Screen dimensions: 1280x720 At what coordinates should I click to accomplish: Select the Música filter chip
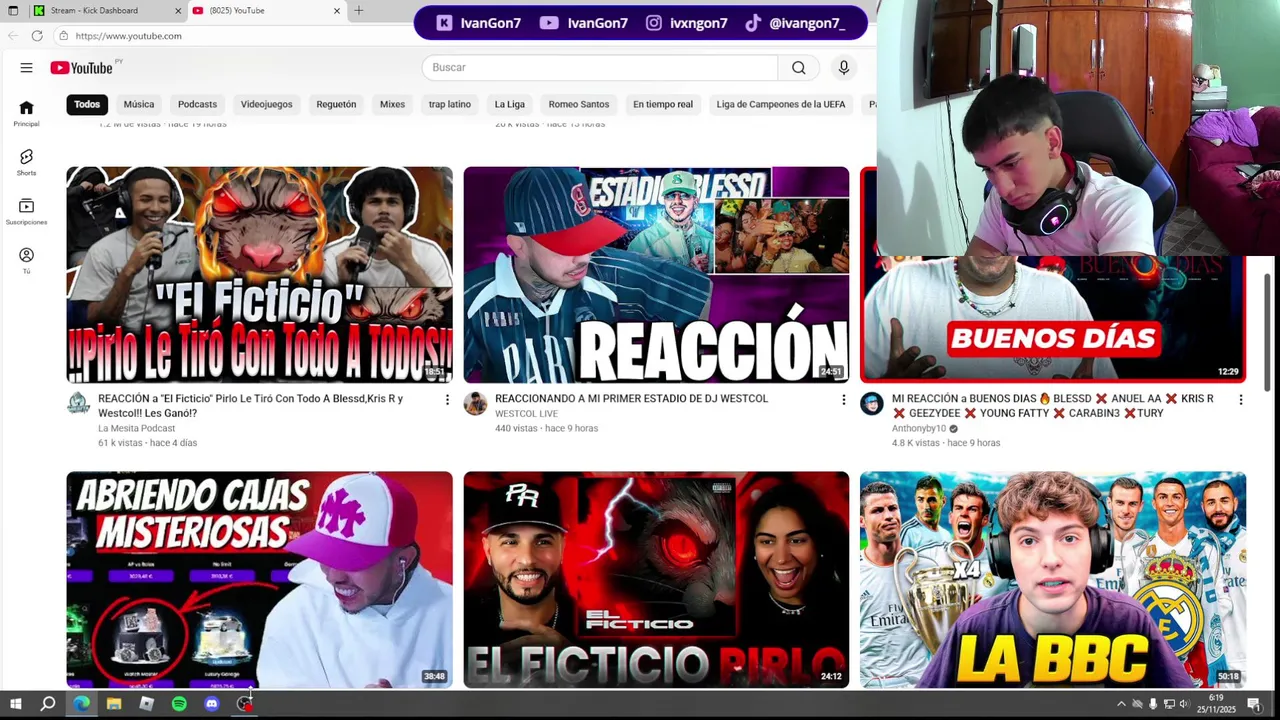[139, 104]
